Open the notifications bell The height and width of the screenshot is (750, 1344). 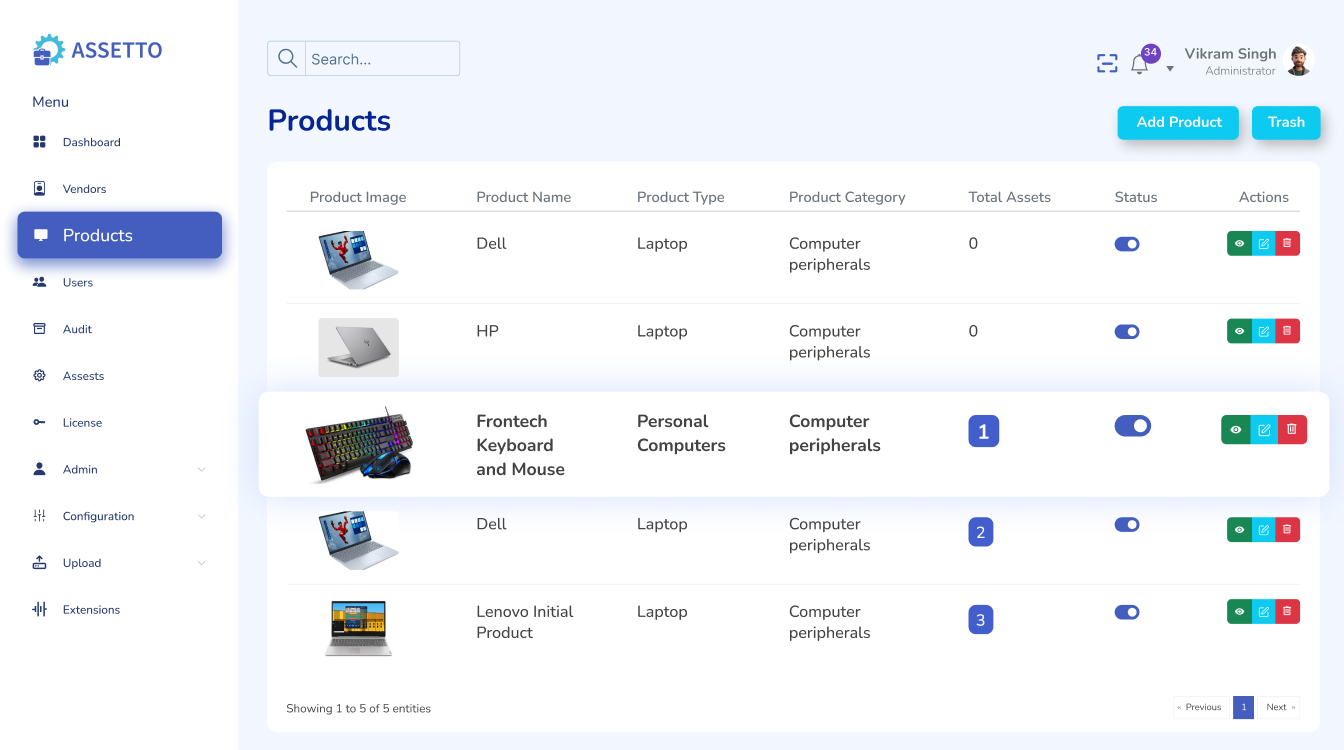pos(1139,65)
